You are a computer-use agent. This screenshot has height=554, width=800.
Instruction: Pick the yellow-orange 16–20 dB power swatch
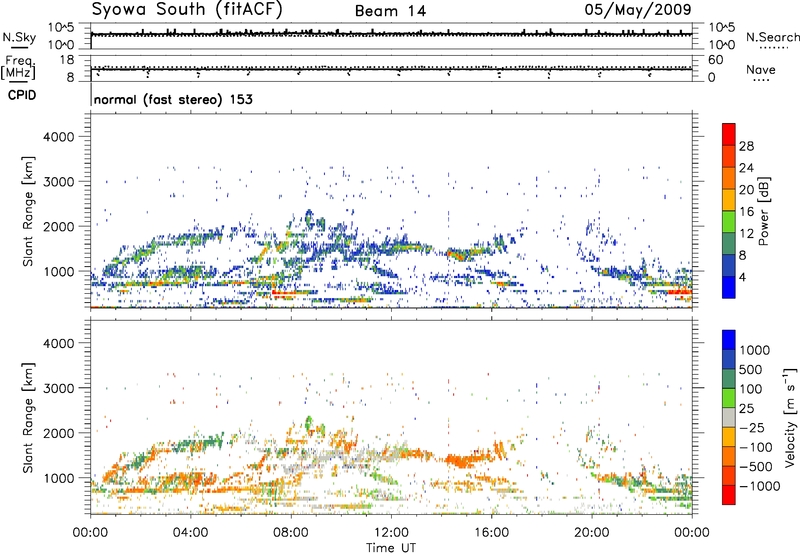pos(729,199)
